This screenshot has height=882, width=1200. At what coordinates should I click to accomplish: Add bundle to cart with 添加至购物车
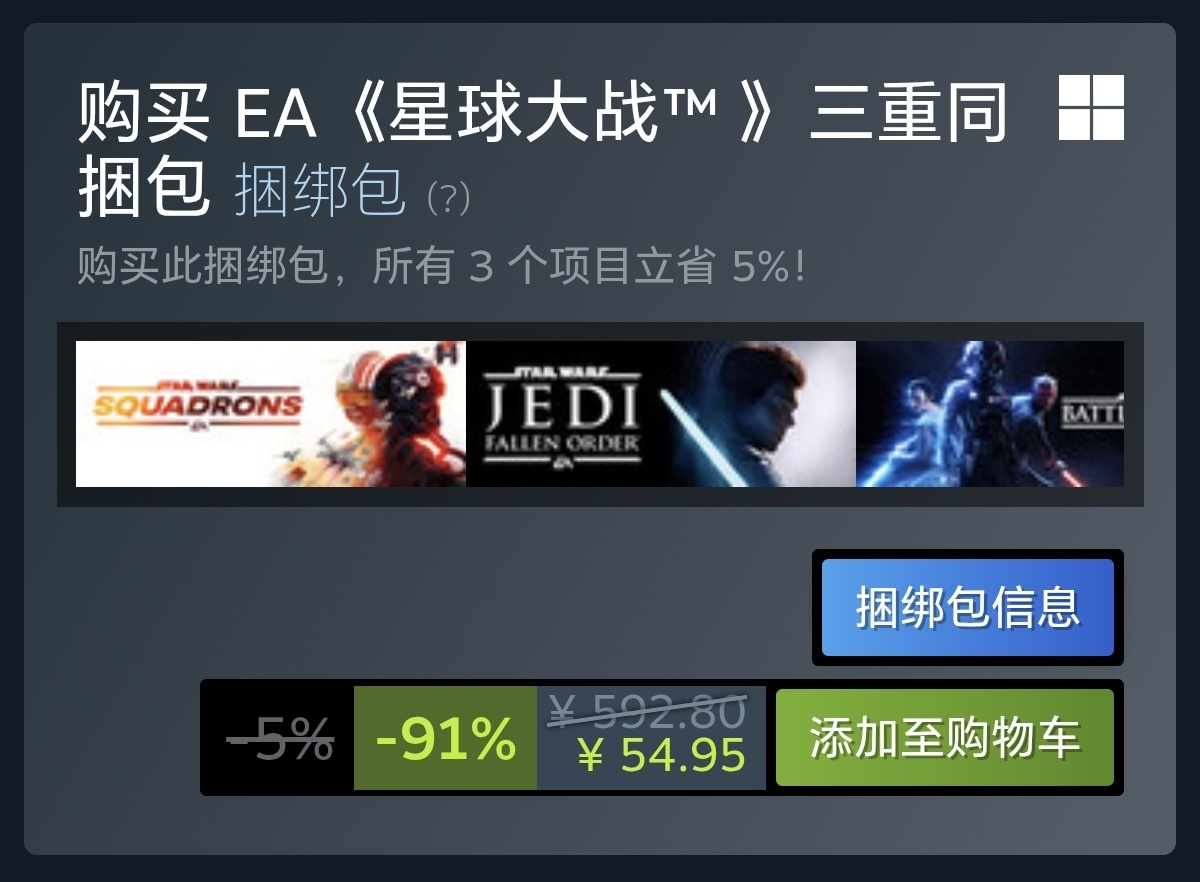(945, 737)
